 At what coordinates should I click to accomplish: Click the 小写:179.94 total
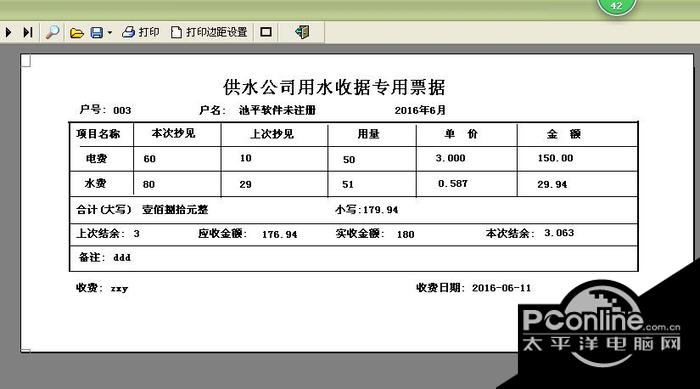367,209
